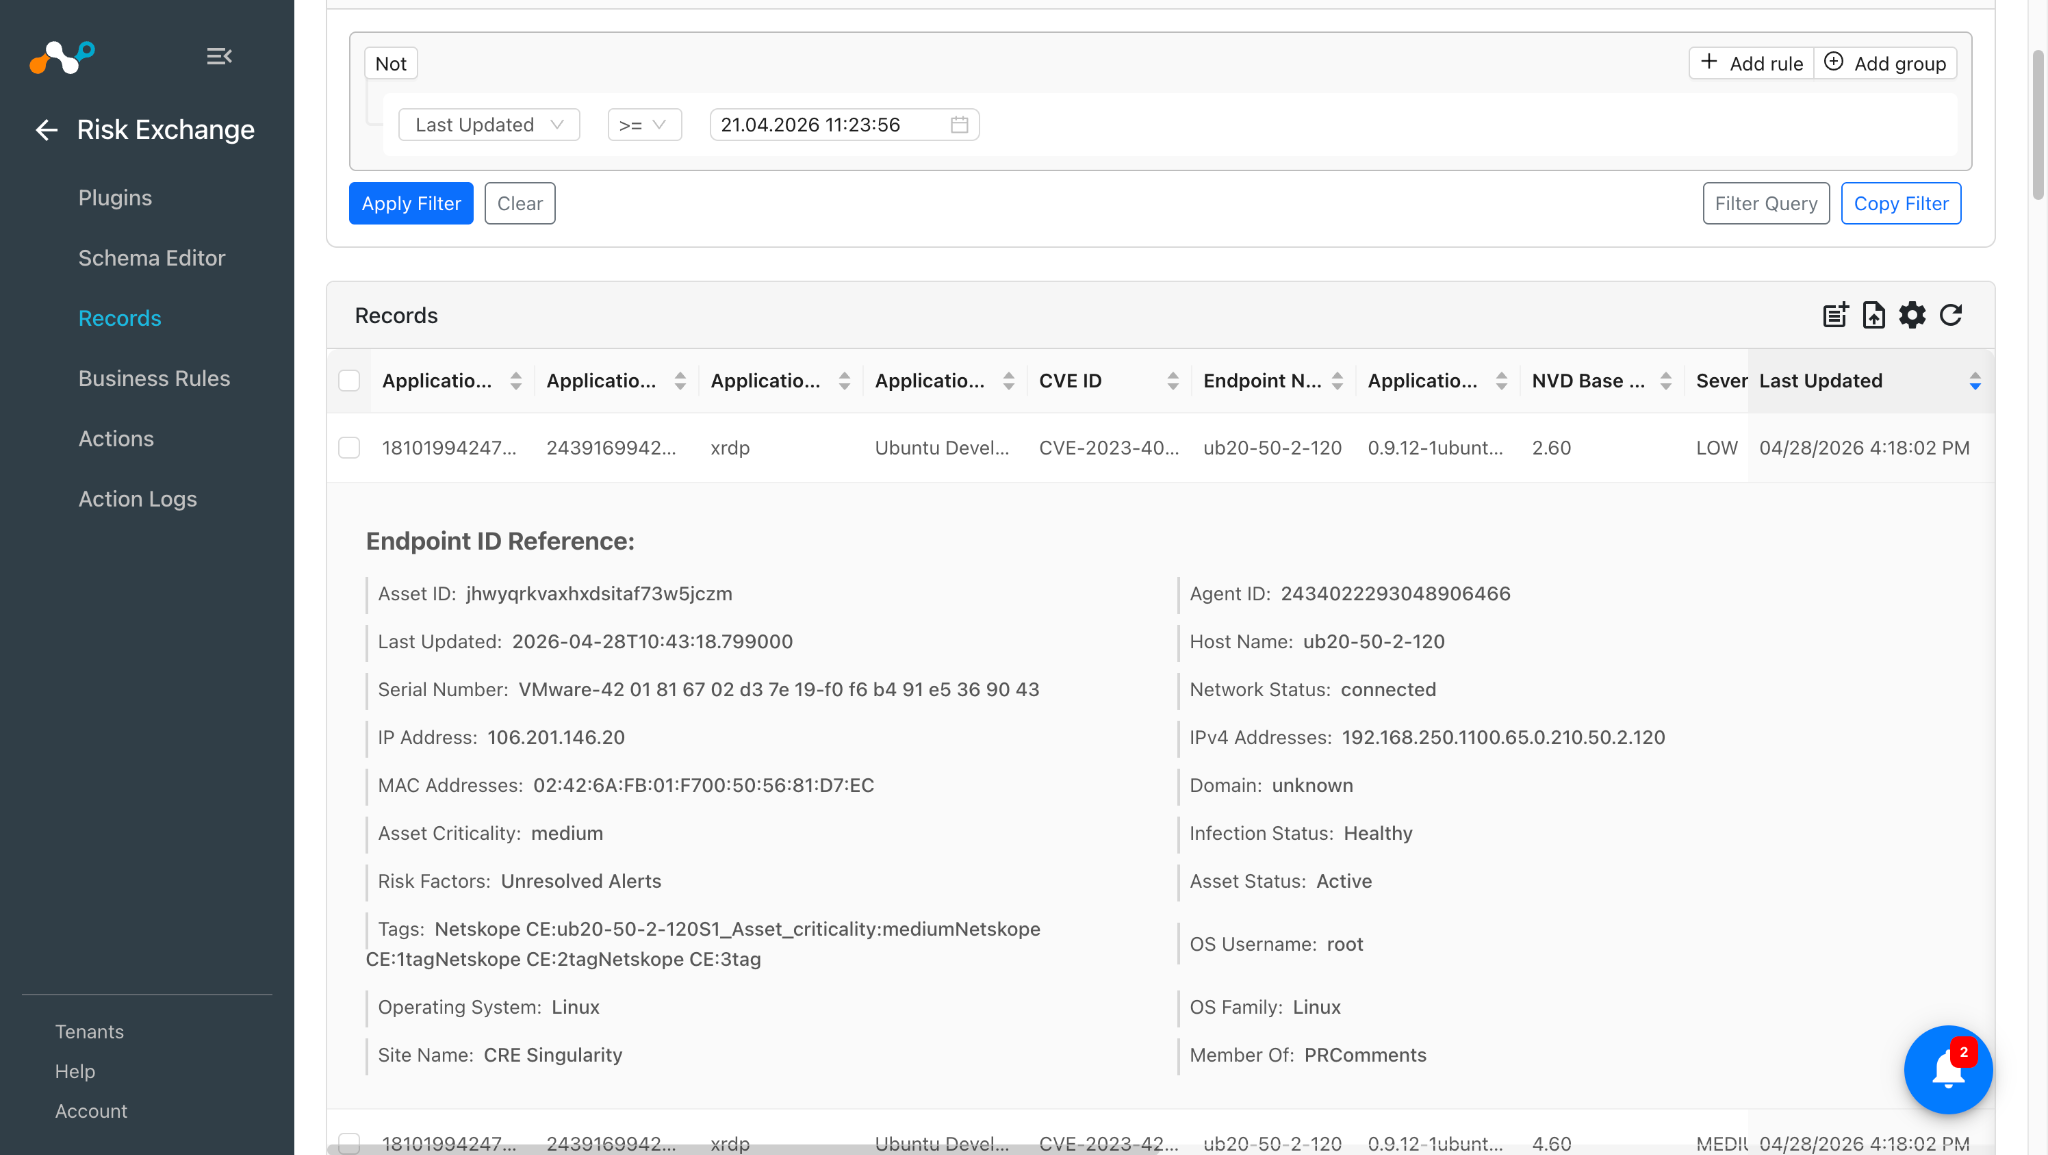Open the >= operator dropdown

click(x=645, y=125)
